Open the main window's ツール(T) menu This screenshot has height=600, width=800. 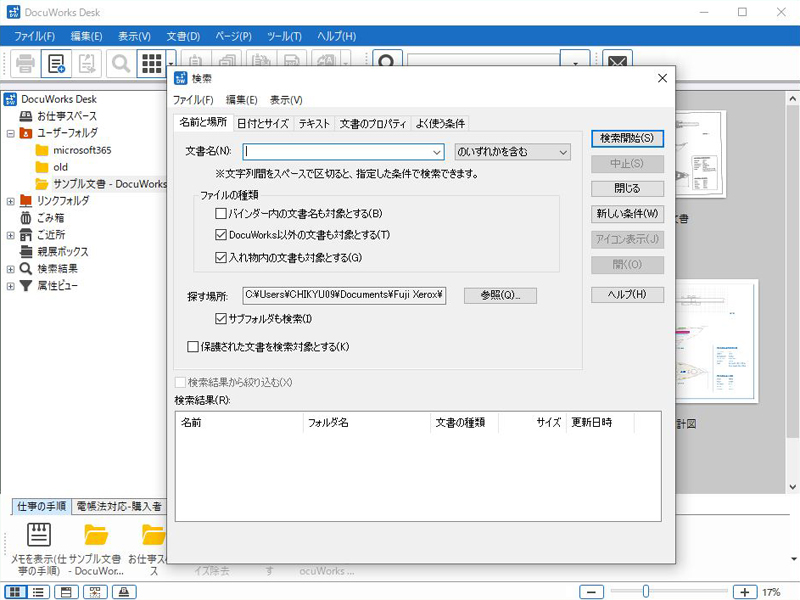click(284, 36)
